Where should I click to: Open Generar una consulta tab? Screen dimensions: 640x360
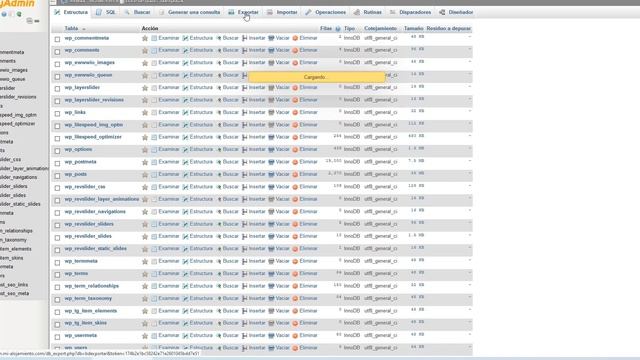tap(189, 12)
